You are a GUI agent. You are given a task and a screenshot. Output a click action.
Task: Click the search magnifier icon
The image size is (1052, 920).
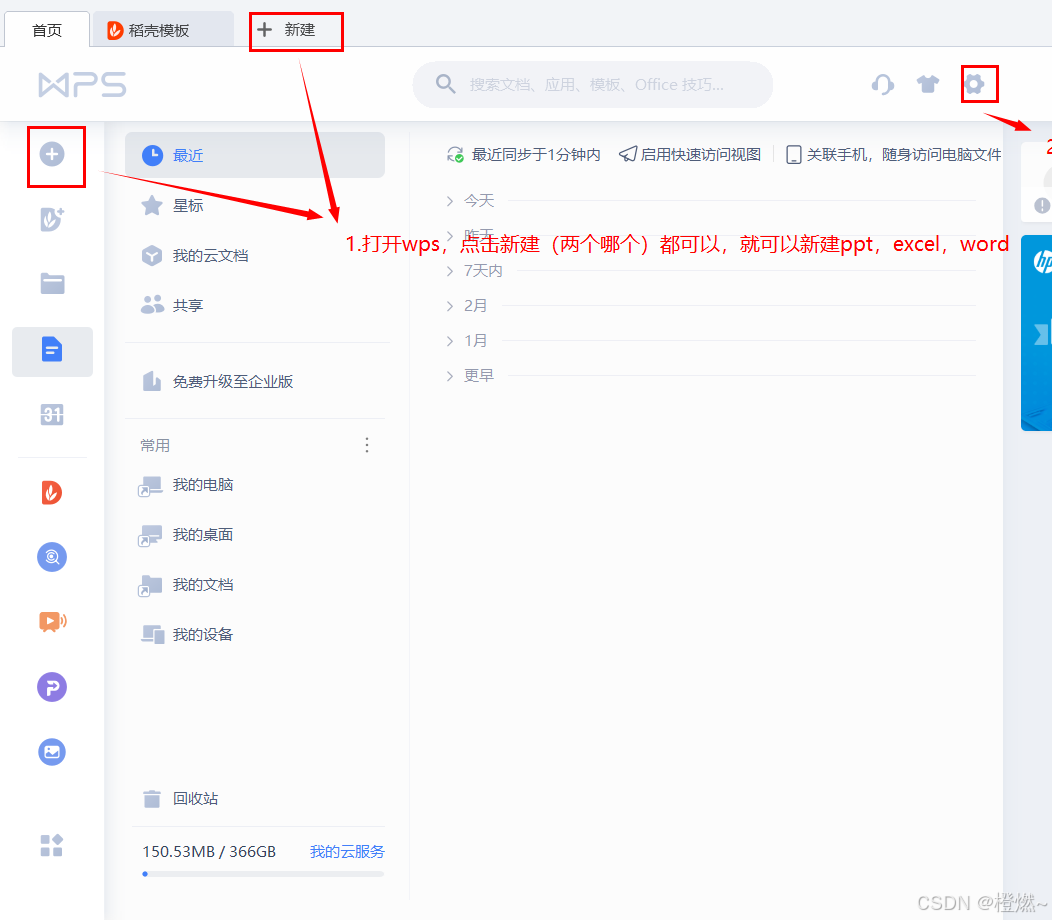coord(445,85)
